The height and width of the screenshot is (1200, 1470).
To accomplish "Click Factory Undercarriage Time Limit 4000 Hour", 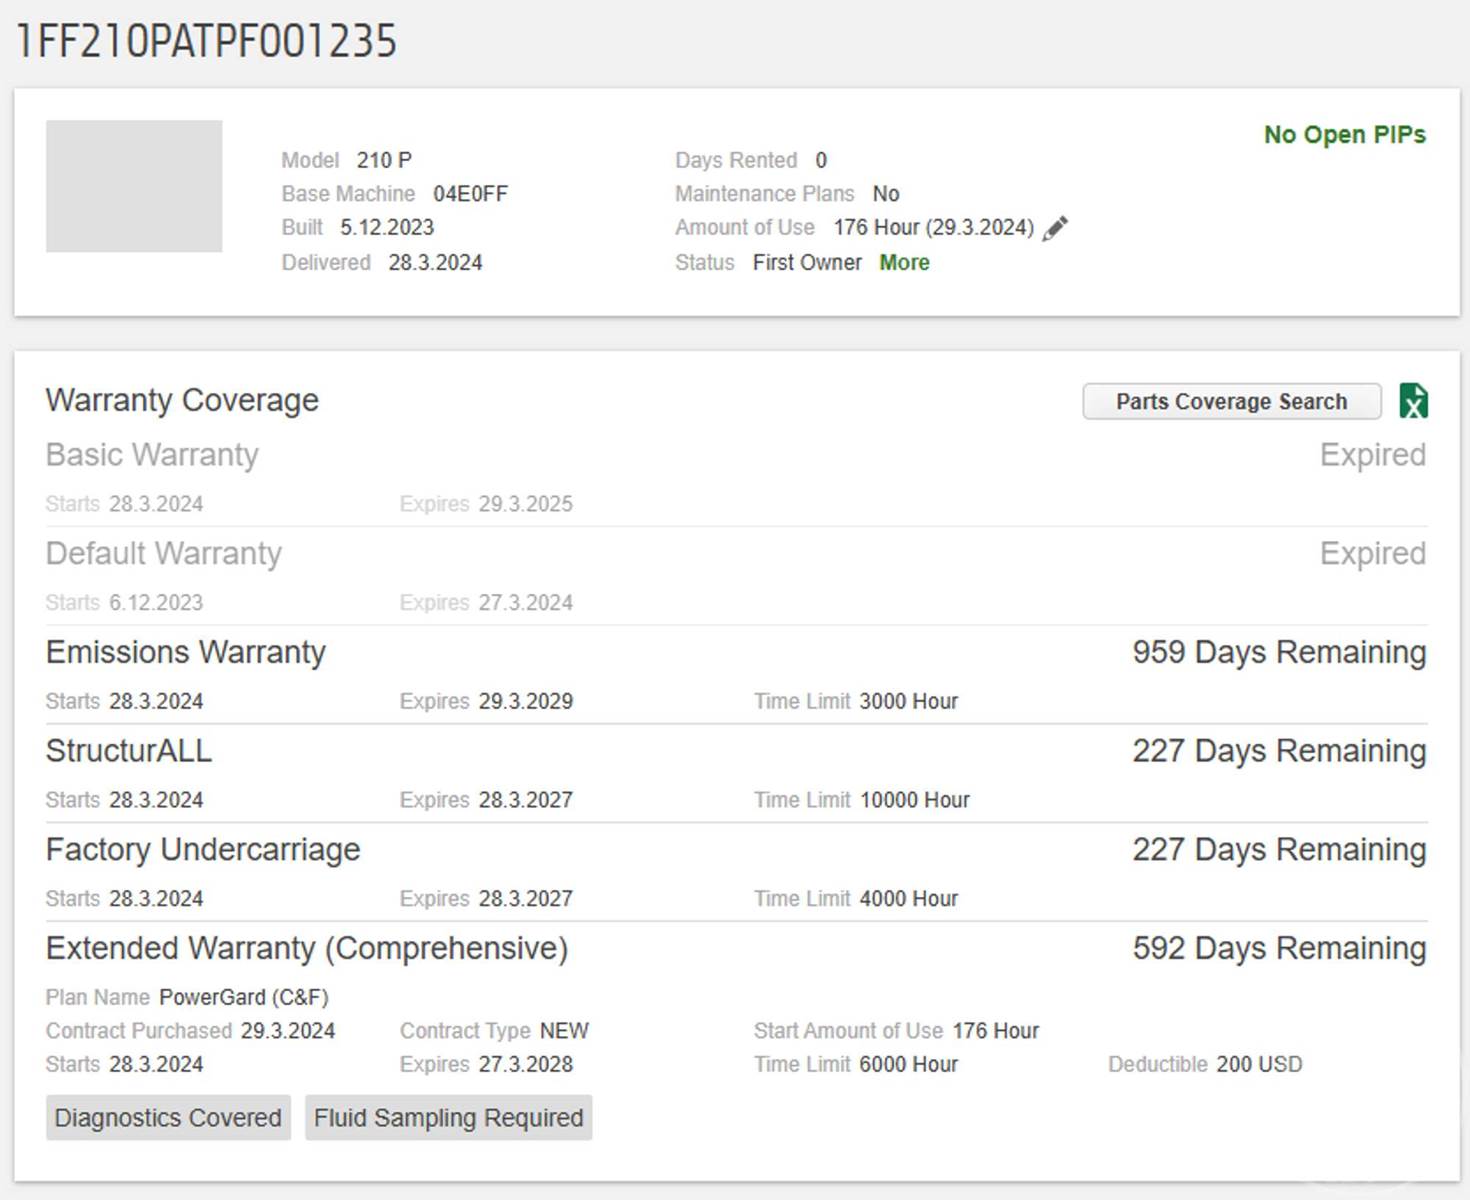I will [909, 899].
